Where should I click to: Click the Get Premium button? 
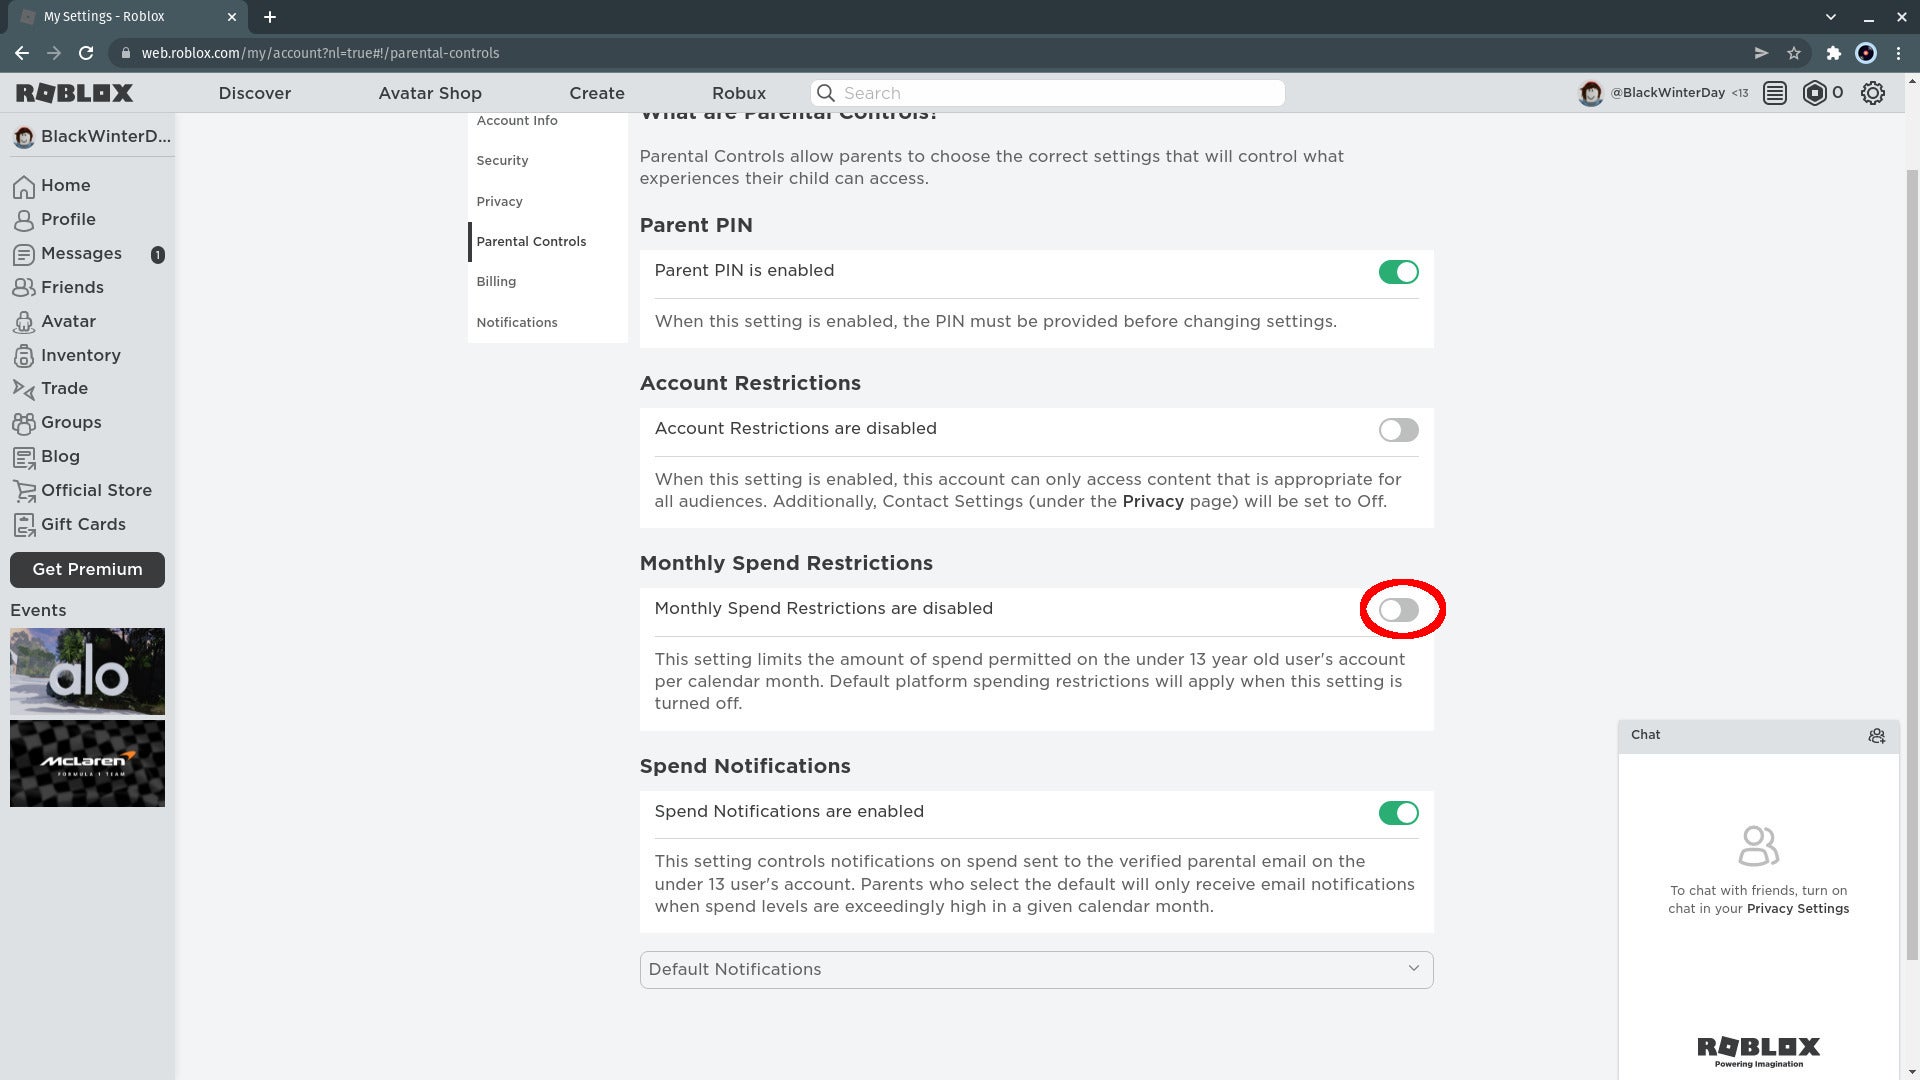pos(87,570)
